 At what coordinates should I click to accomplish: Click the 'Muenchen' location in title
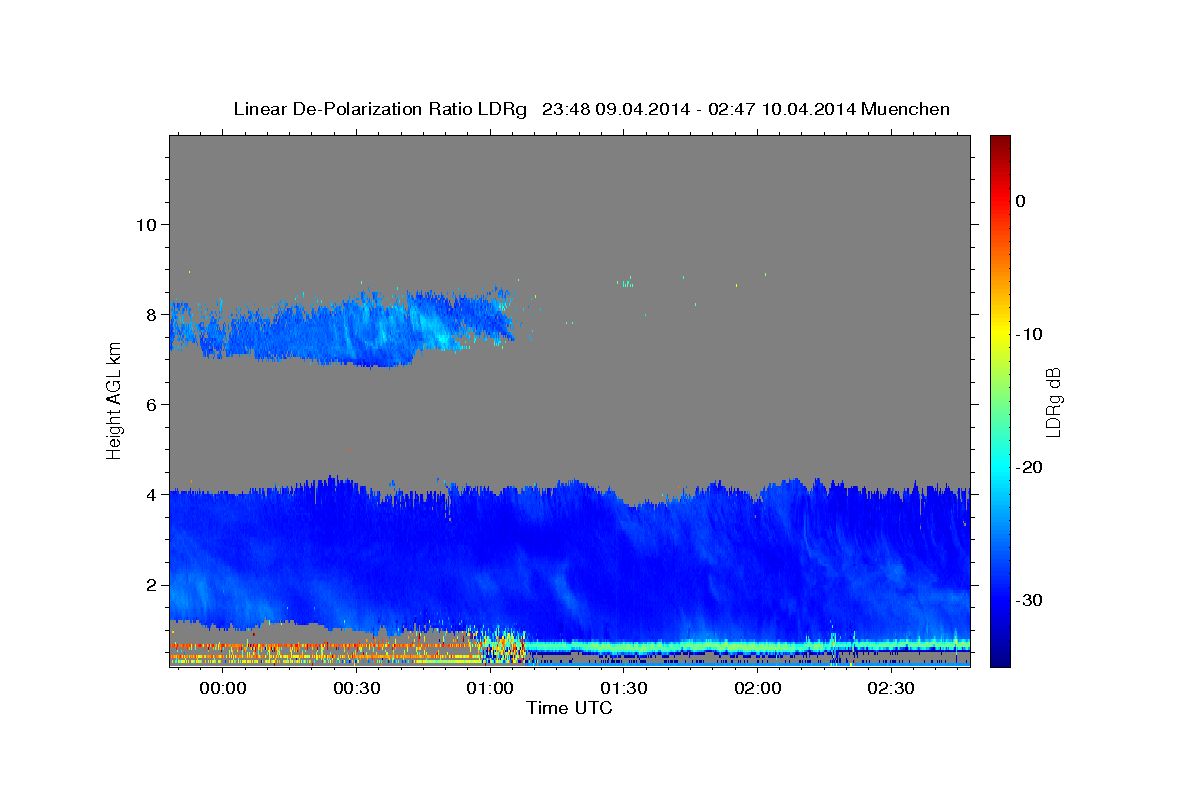pyautogui.click(x=907, y=109)
